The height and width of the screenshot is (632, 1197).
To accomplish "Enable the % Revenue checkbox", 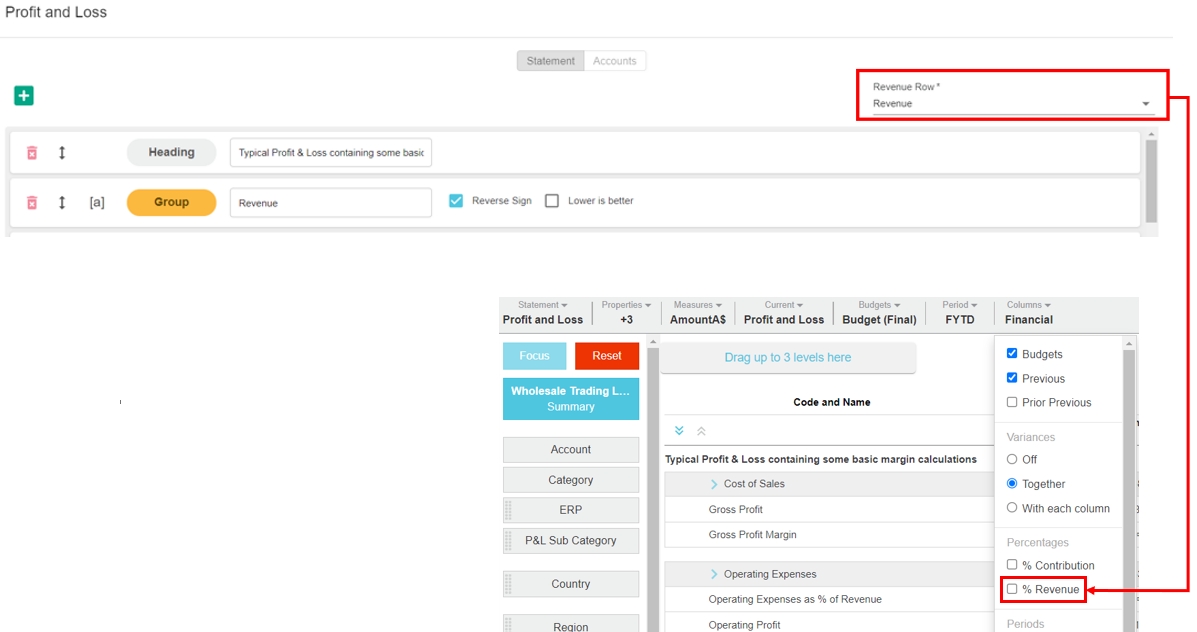I will click(1012, 589).
